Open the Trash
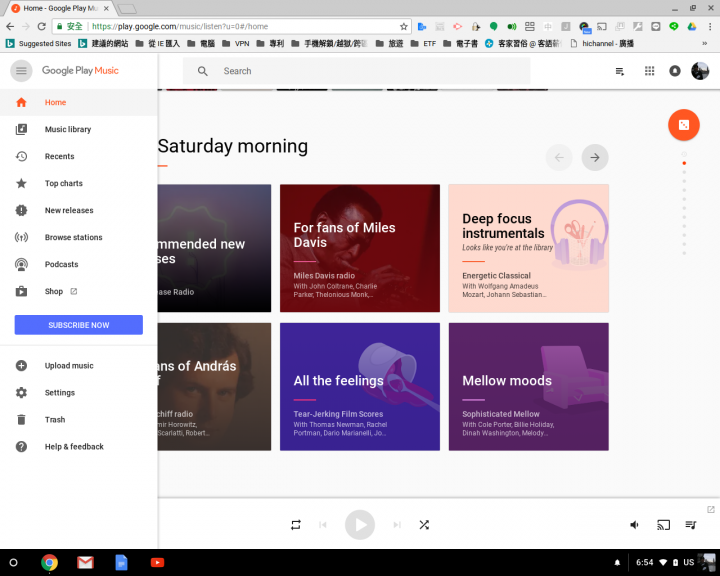The width and height of the screenshot is (720, 576). coord(79,420)
